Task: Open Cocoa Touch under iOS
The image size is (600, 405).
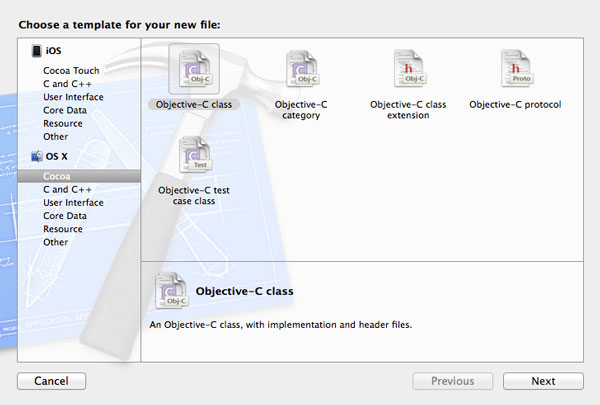Action: coord(71,70)
